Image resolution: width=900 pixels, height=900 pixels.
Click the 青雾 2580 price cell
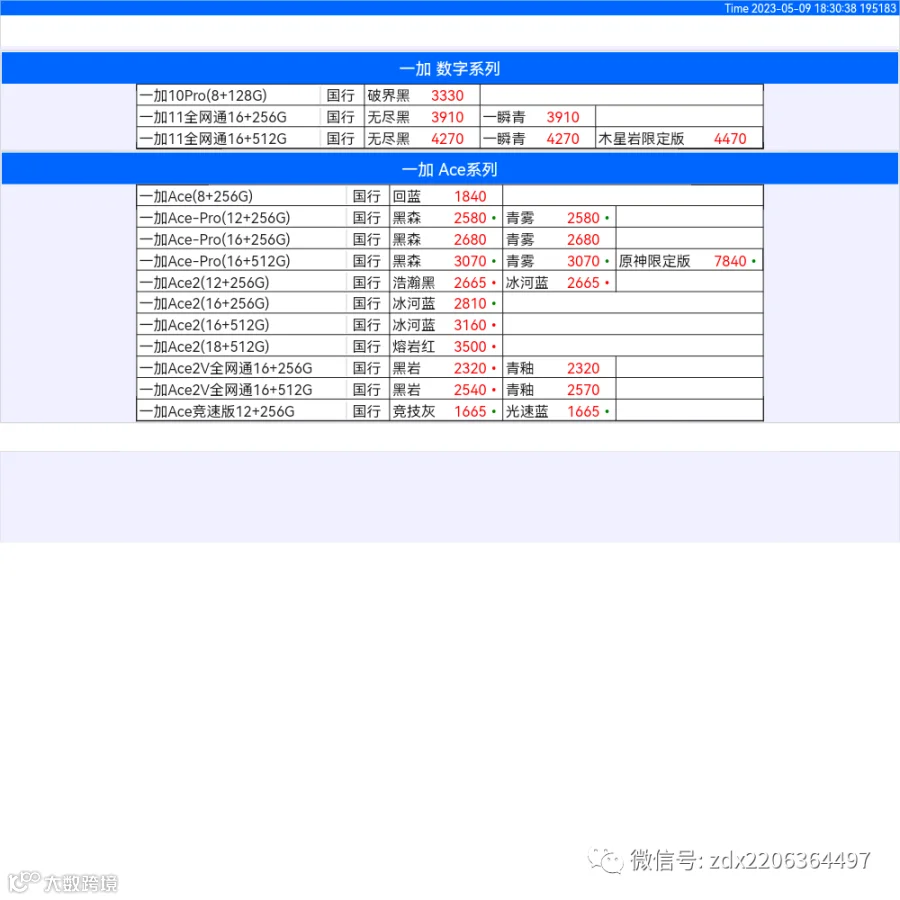pyautogui.click(x=559, y=218)
